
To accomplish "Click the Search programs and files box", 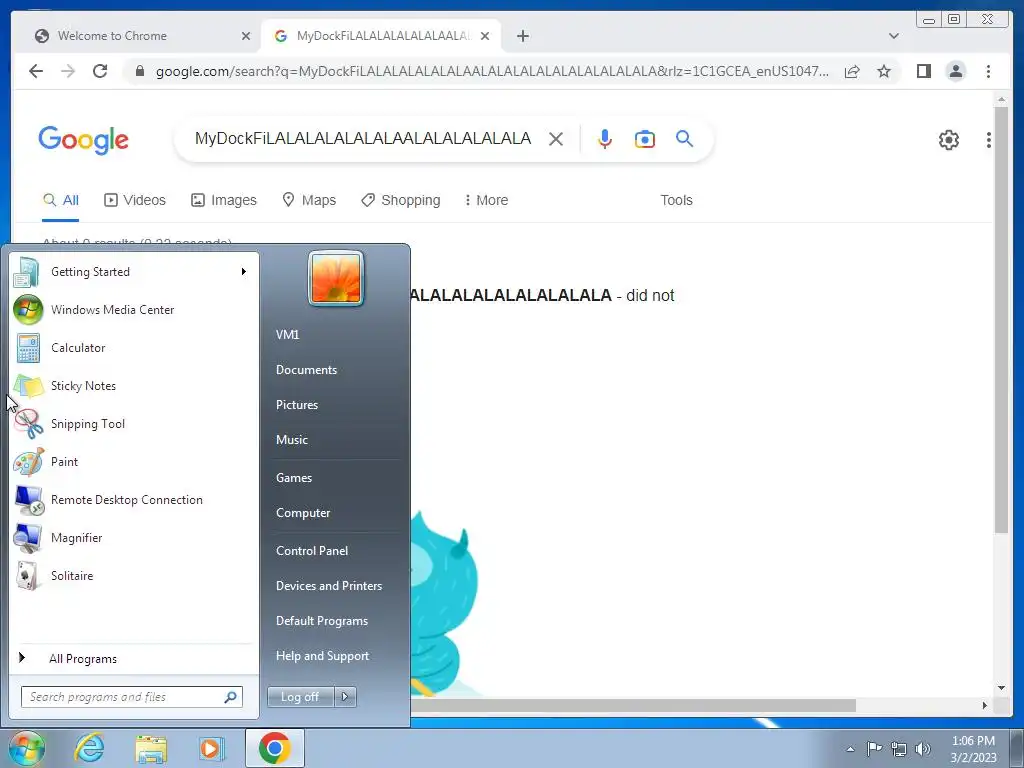I will pyautogui.click(x=131, y=697).
